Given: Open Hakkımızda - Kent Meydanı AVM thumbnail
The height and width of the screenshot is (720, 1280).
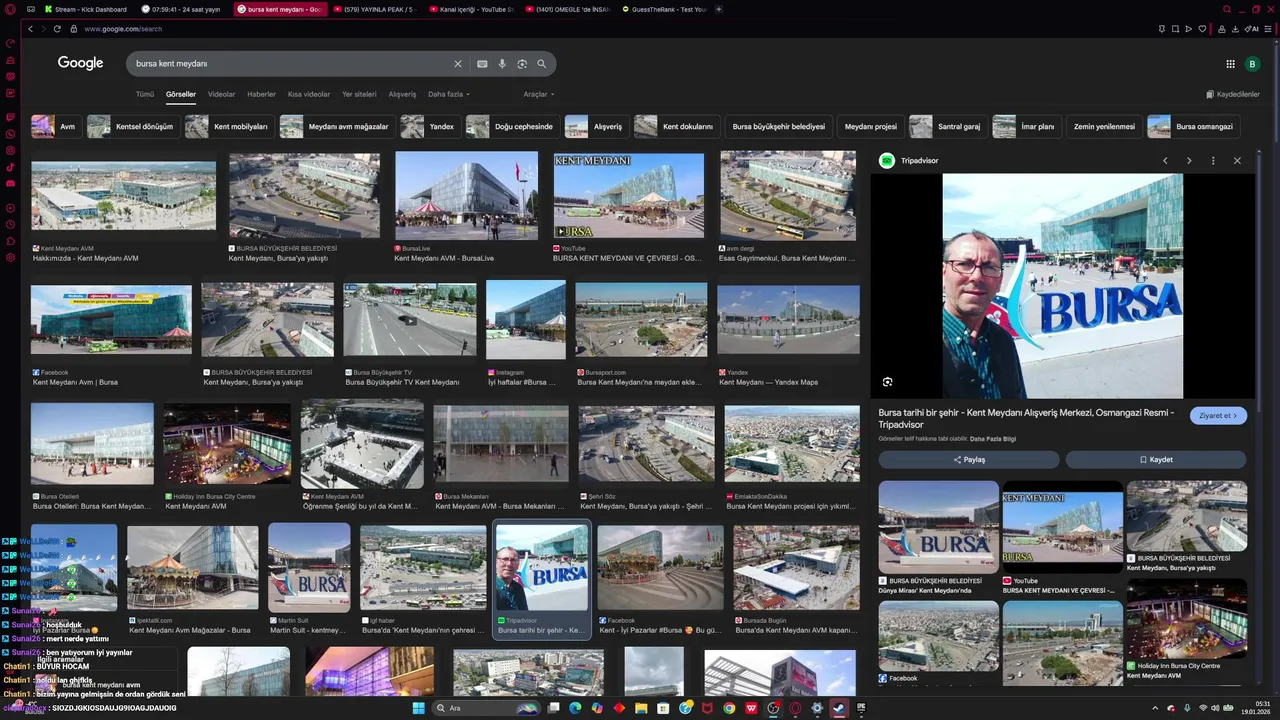Looking at the screenshot, I should 123,195.
